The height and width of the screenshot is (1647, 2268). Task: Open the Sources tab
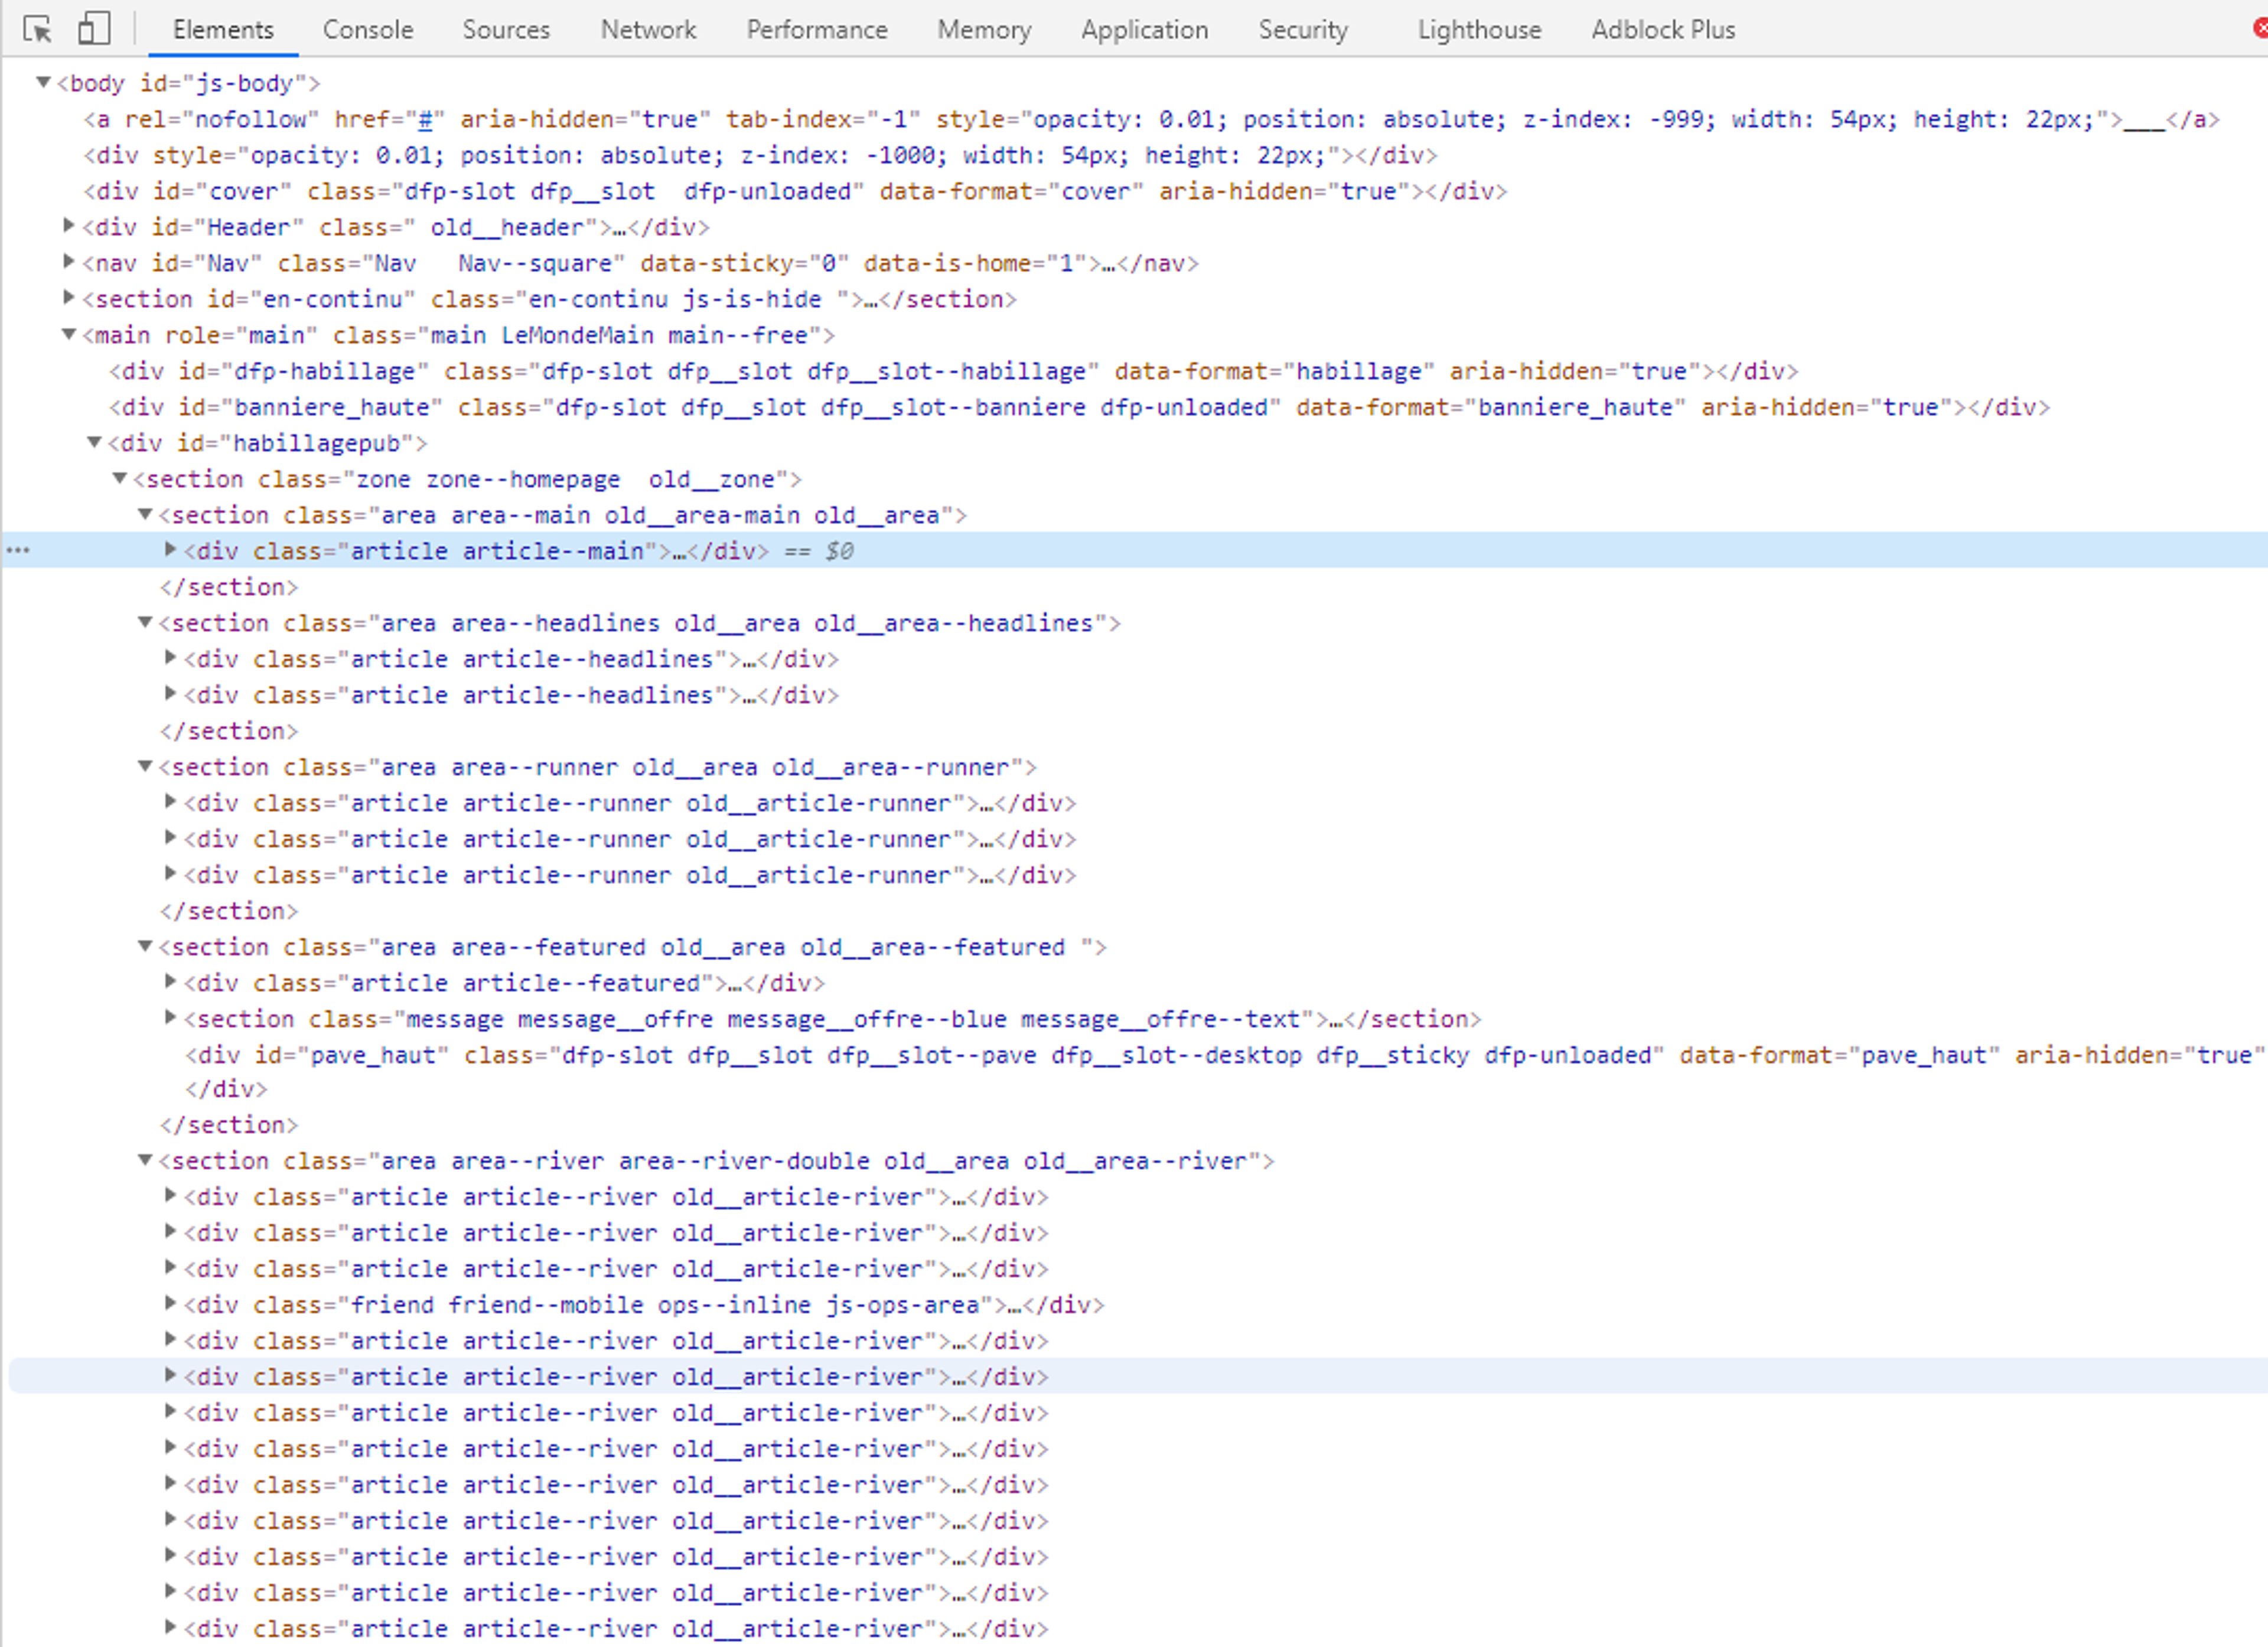tap(506, 30)
